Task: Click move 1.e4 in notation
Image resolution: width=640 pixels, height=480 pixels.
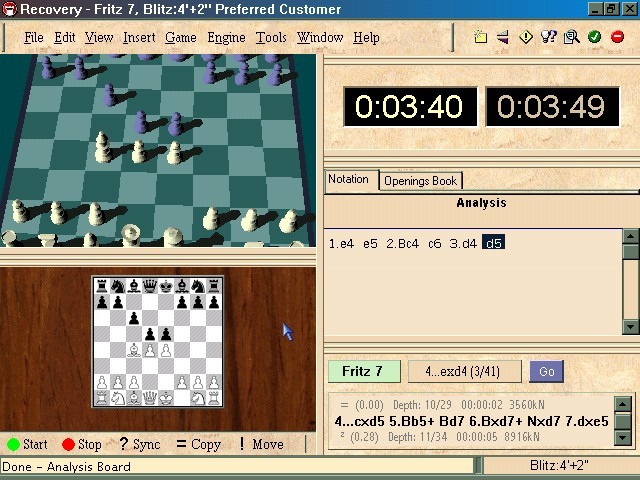Action: coord(341,244)
